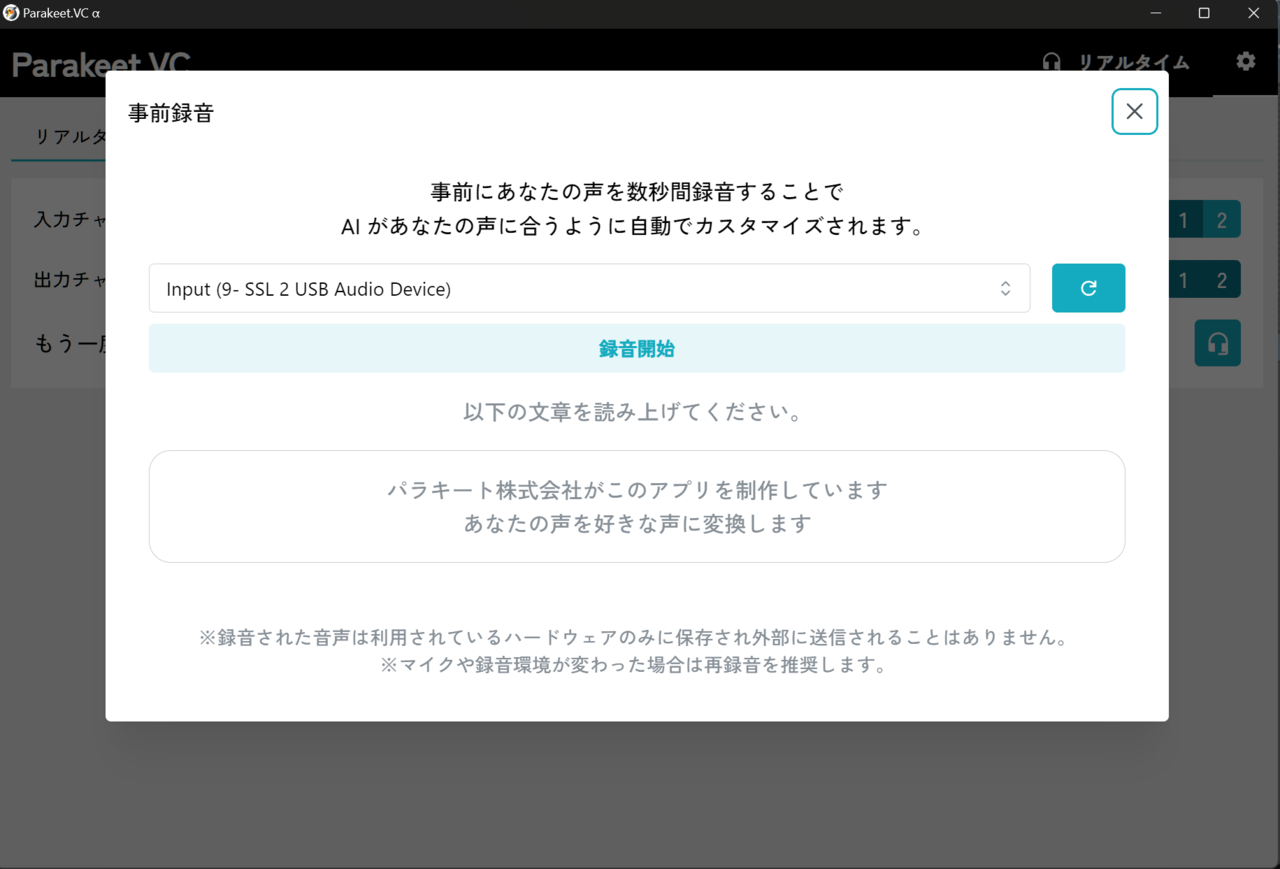Click the headphone icon button in background panel
Image resolution: width=1280 pixels, height=869 pixels.
pos(1217,343)
